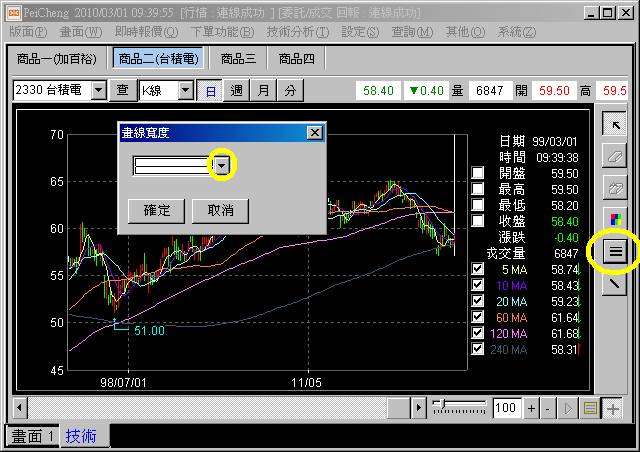Click the erase-all tool below the eraser

[614, 189]
